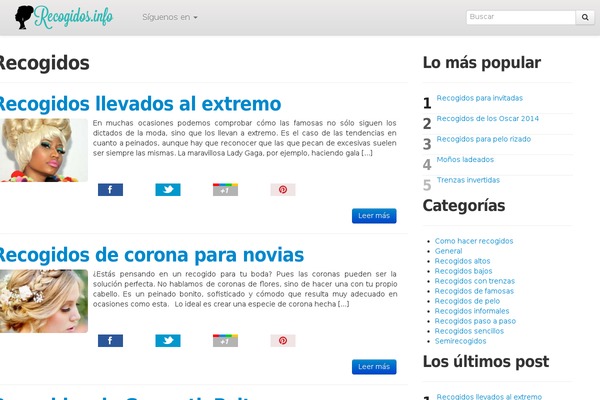The width and height of the screenshot is (600, 400).
Task: Expand the Síguenos en dropdown
Action: [170, 17]
